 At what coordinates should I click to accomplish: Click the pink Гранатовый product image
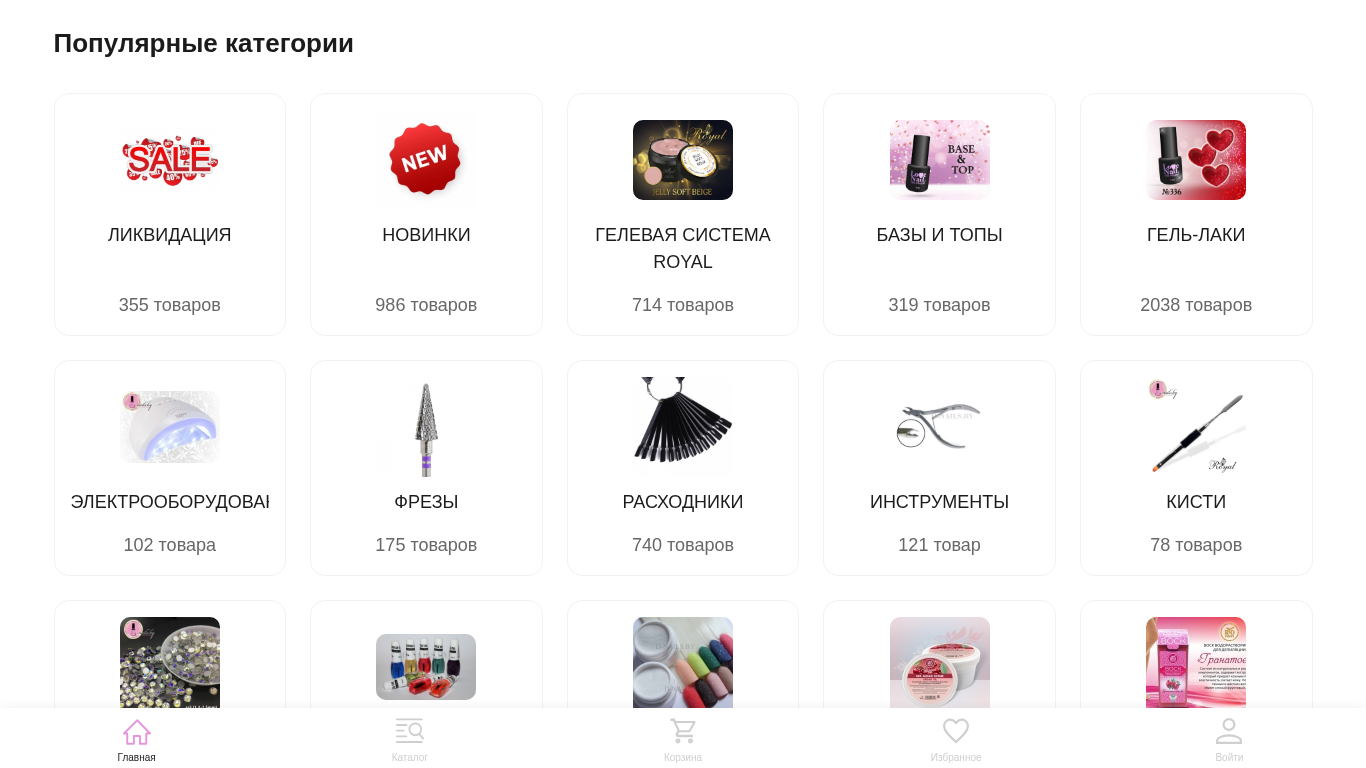tap(1196, 662)
